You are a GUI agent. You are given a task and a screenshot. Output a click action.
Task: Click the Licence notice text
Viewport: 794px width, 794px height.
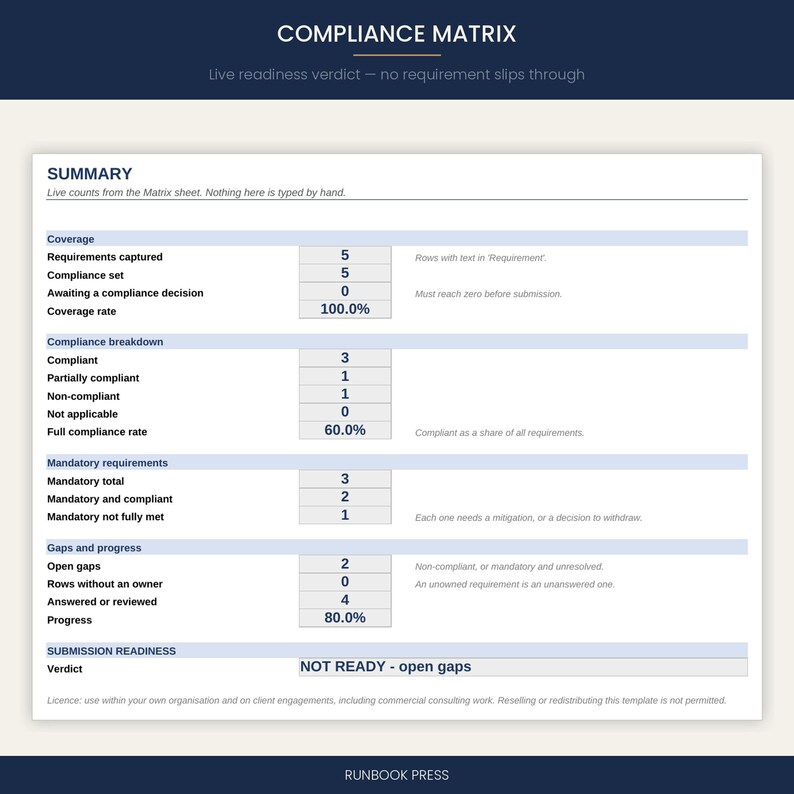(x=386, y=700)
